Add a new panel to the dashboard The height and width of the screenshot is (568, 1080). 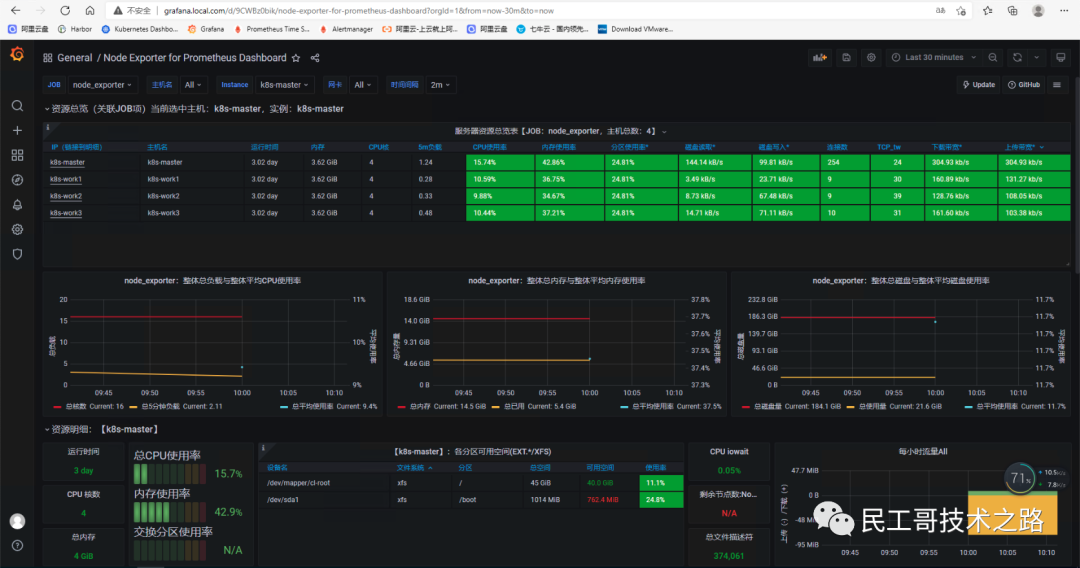pyautogui.click(x=820, y=58)
